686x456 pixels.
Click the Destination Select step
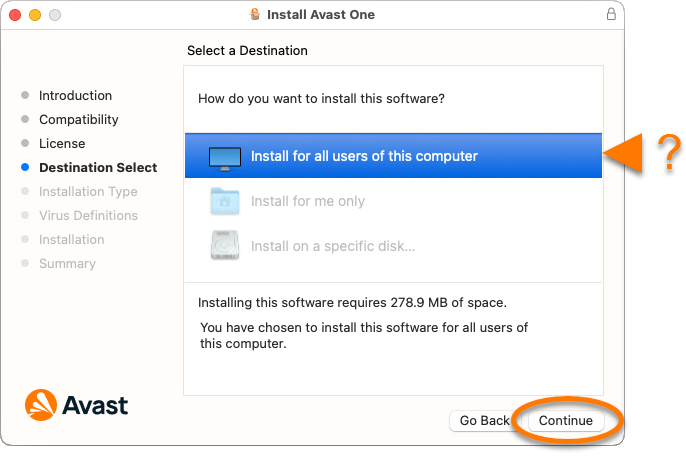pyautogui.click(x=98, y=168)
